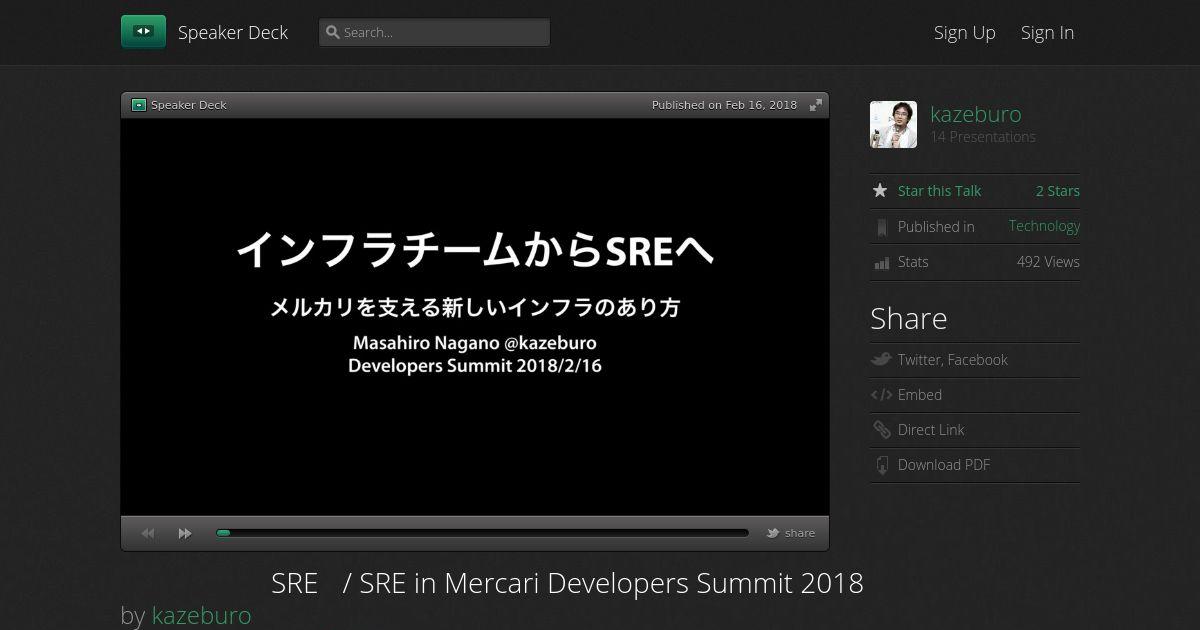The image size is (1200, 630).
Task: Go to previous slide with rewind icon
Action: [x=148, y=533]
